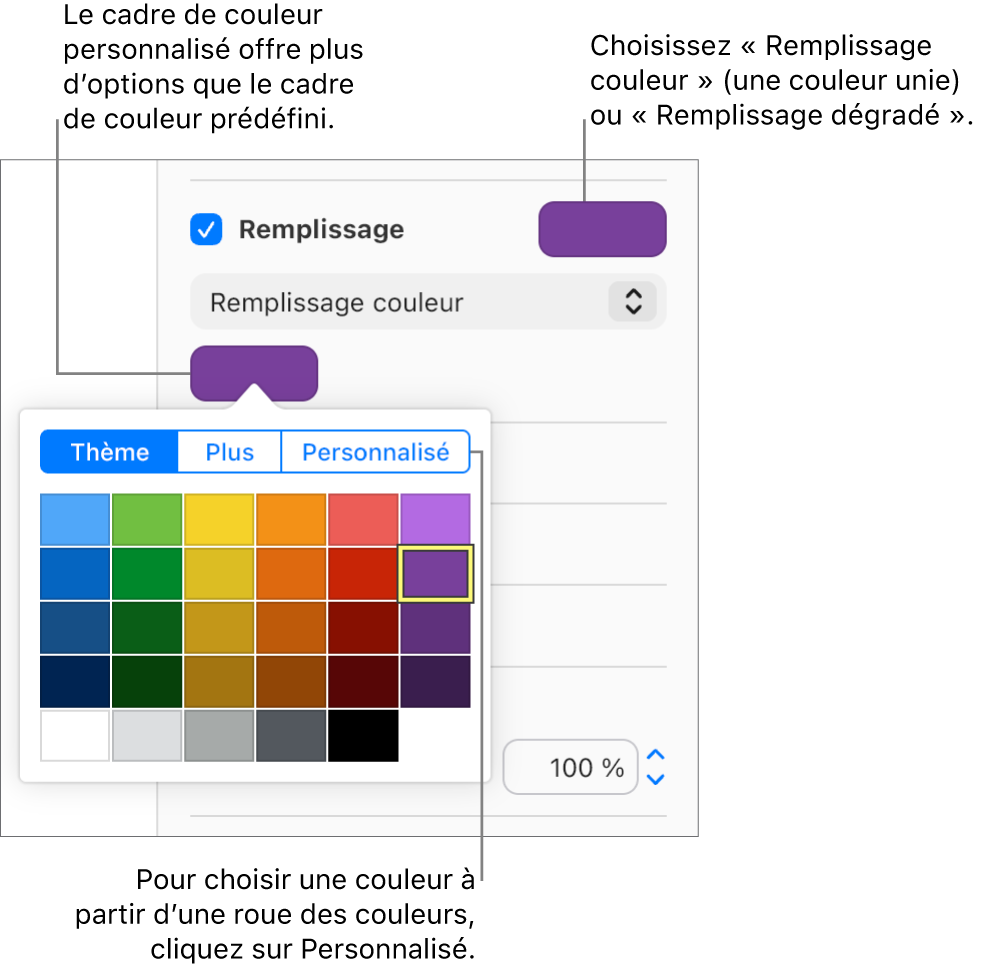Select the light blue theme swatch

click(75, 519)
